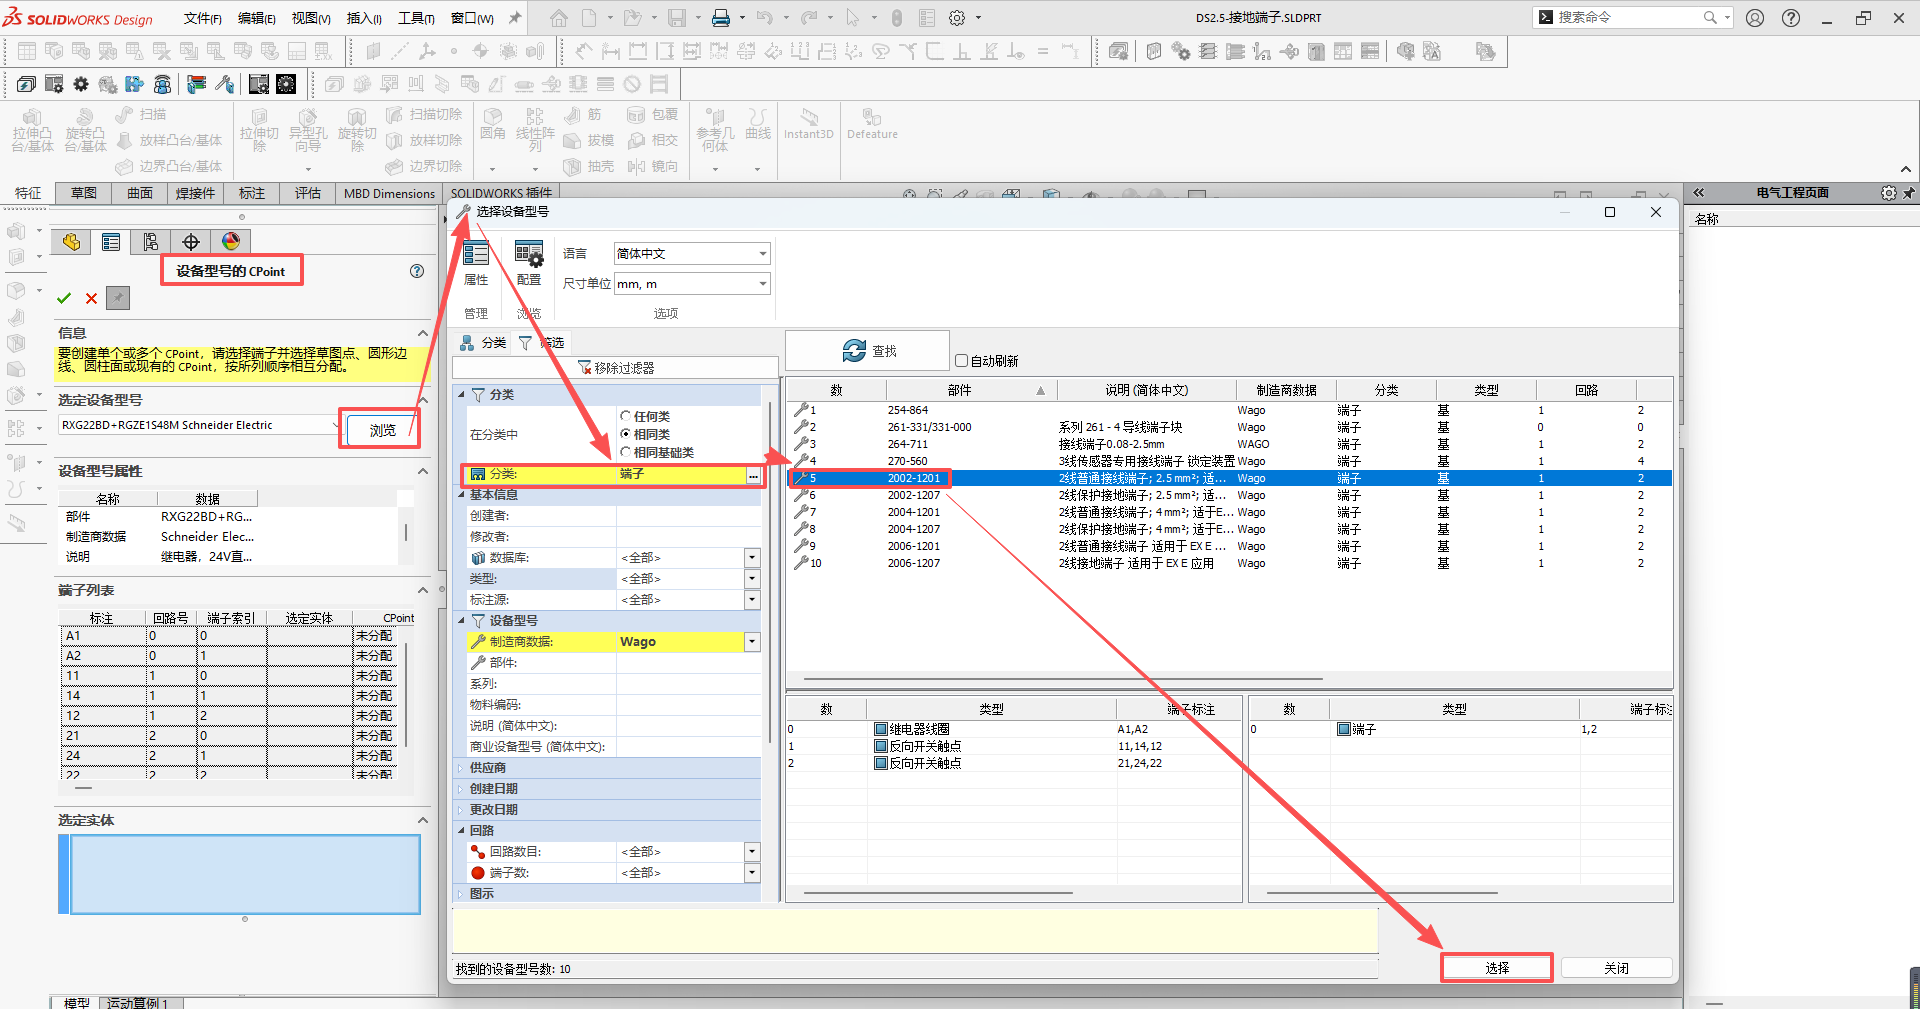Switch to the 草图 ribbon tab
This screenshot has width=1920, height=1009.
pyautogui.click(x=84, y=193)
